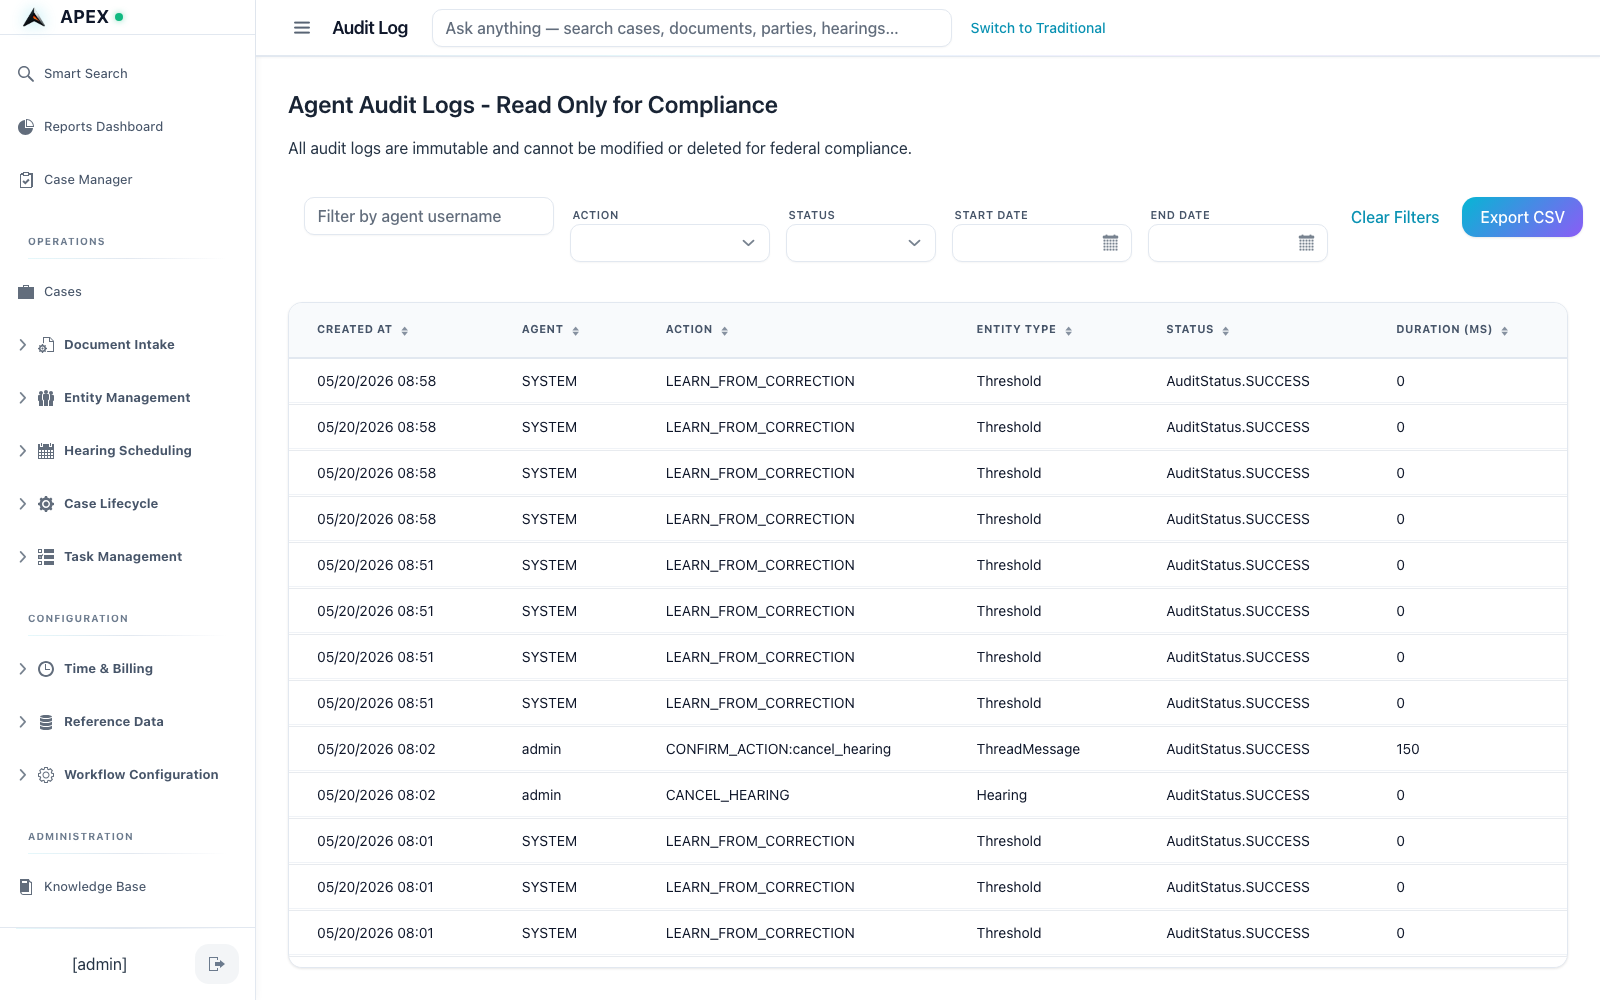Click the Case Manager clipboard icon
This screenshot has width=1600, height=1000.
tap(26, 179)
